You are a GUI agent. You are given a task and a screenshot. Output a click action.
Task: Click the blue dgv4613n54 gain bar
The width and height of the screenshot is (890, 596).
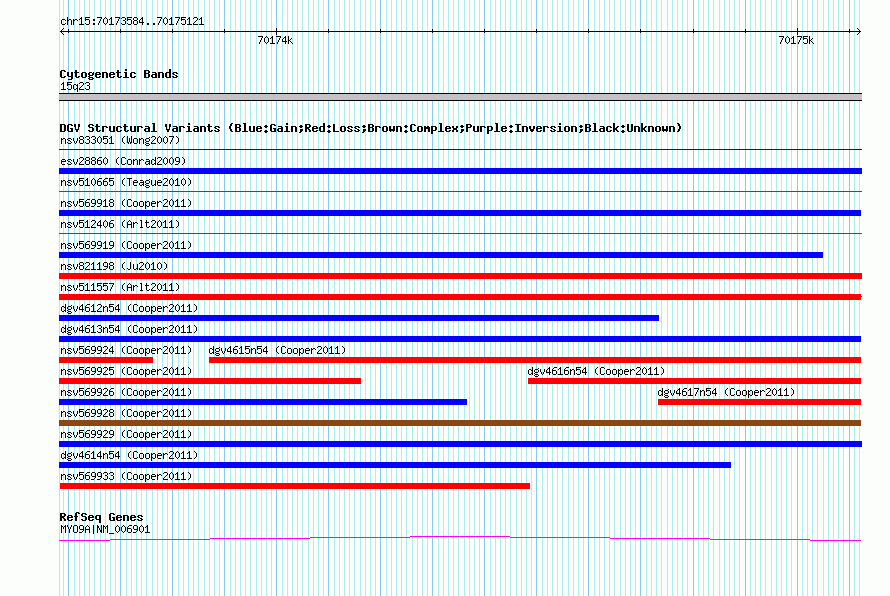click(460, 339)
